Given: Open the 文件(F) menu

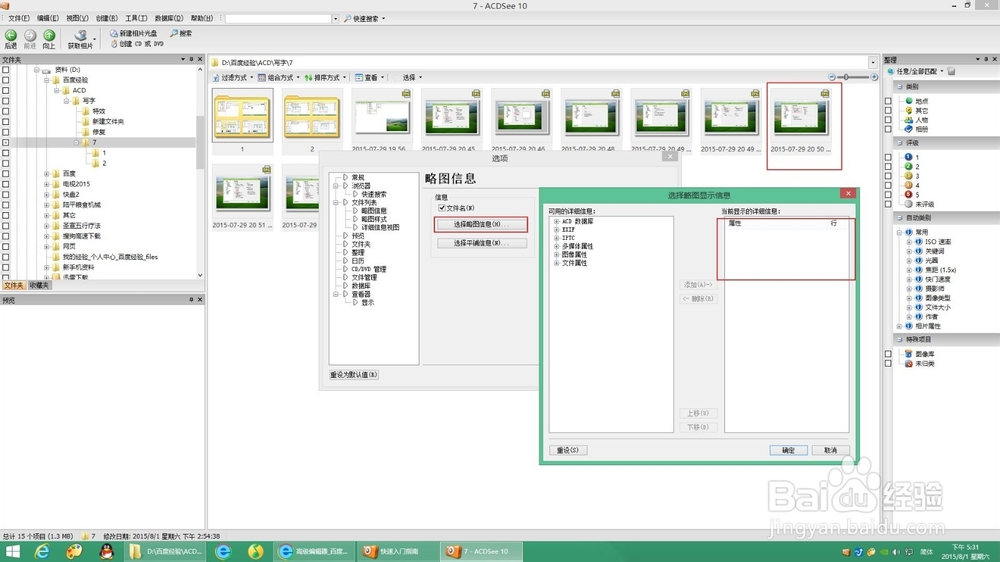Looking at the screenshot, I should coord(18,18).
